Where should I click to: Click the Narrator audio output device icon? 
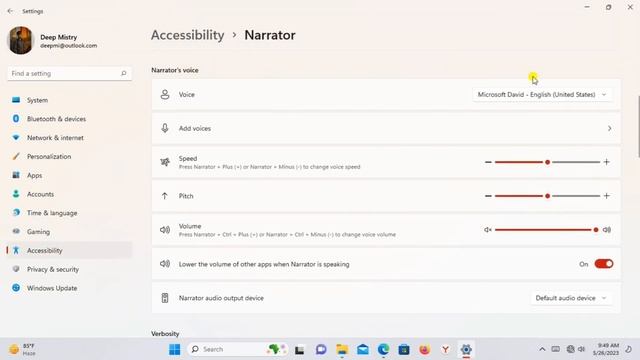point(165,298)
